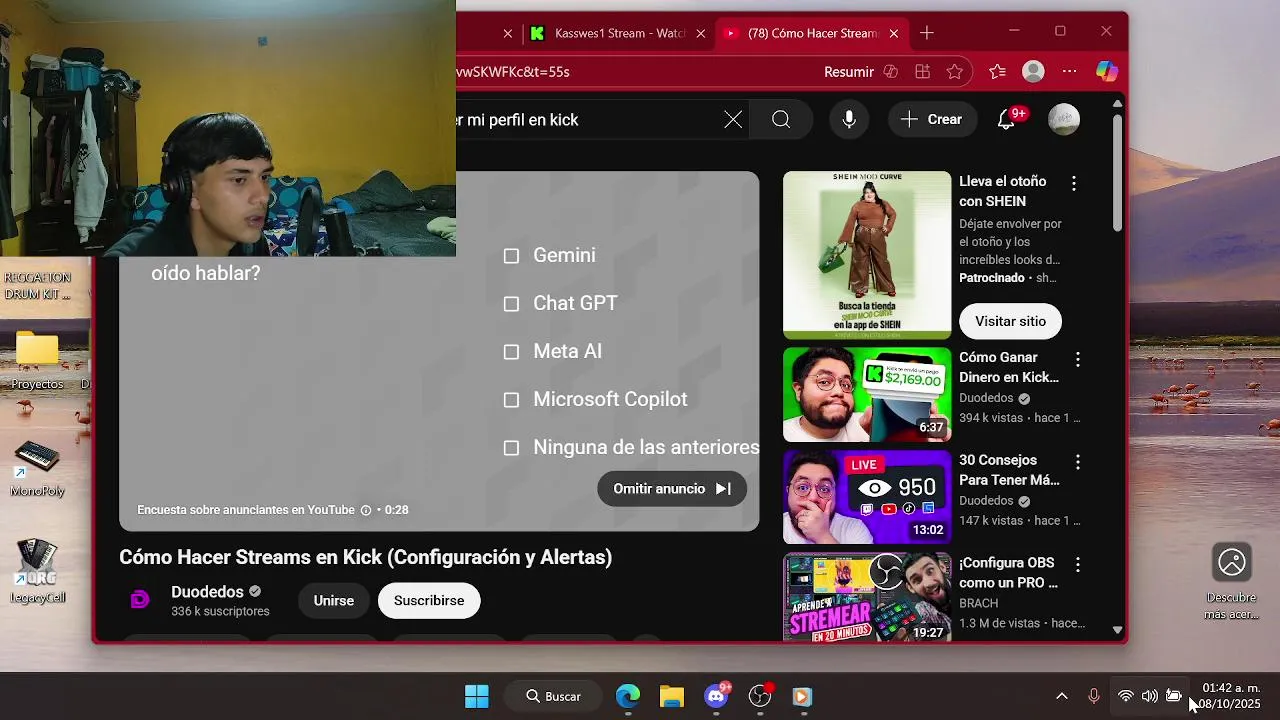Open the 30 Consejos video thumbnail
This screenshot has width=1280, height=720.
867,497
